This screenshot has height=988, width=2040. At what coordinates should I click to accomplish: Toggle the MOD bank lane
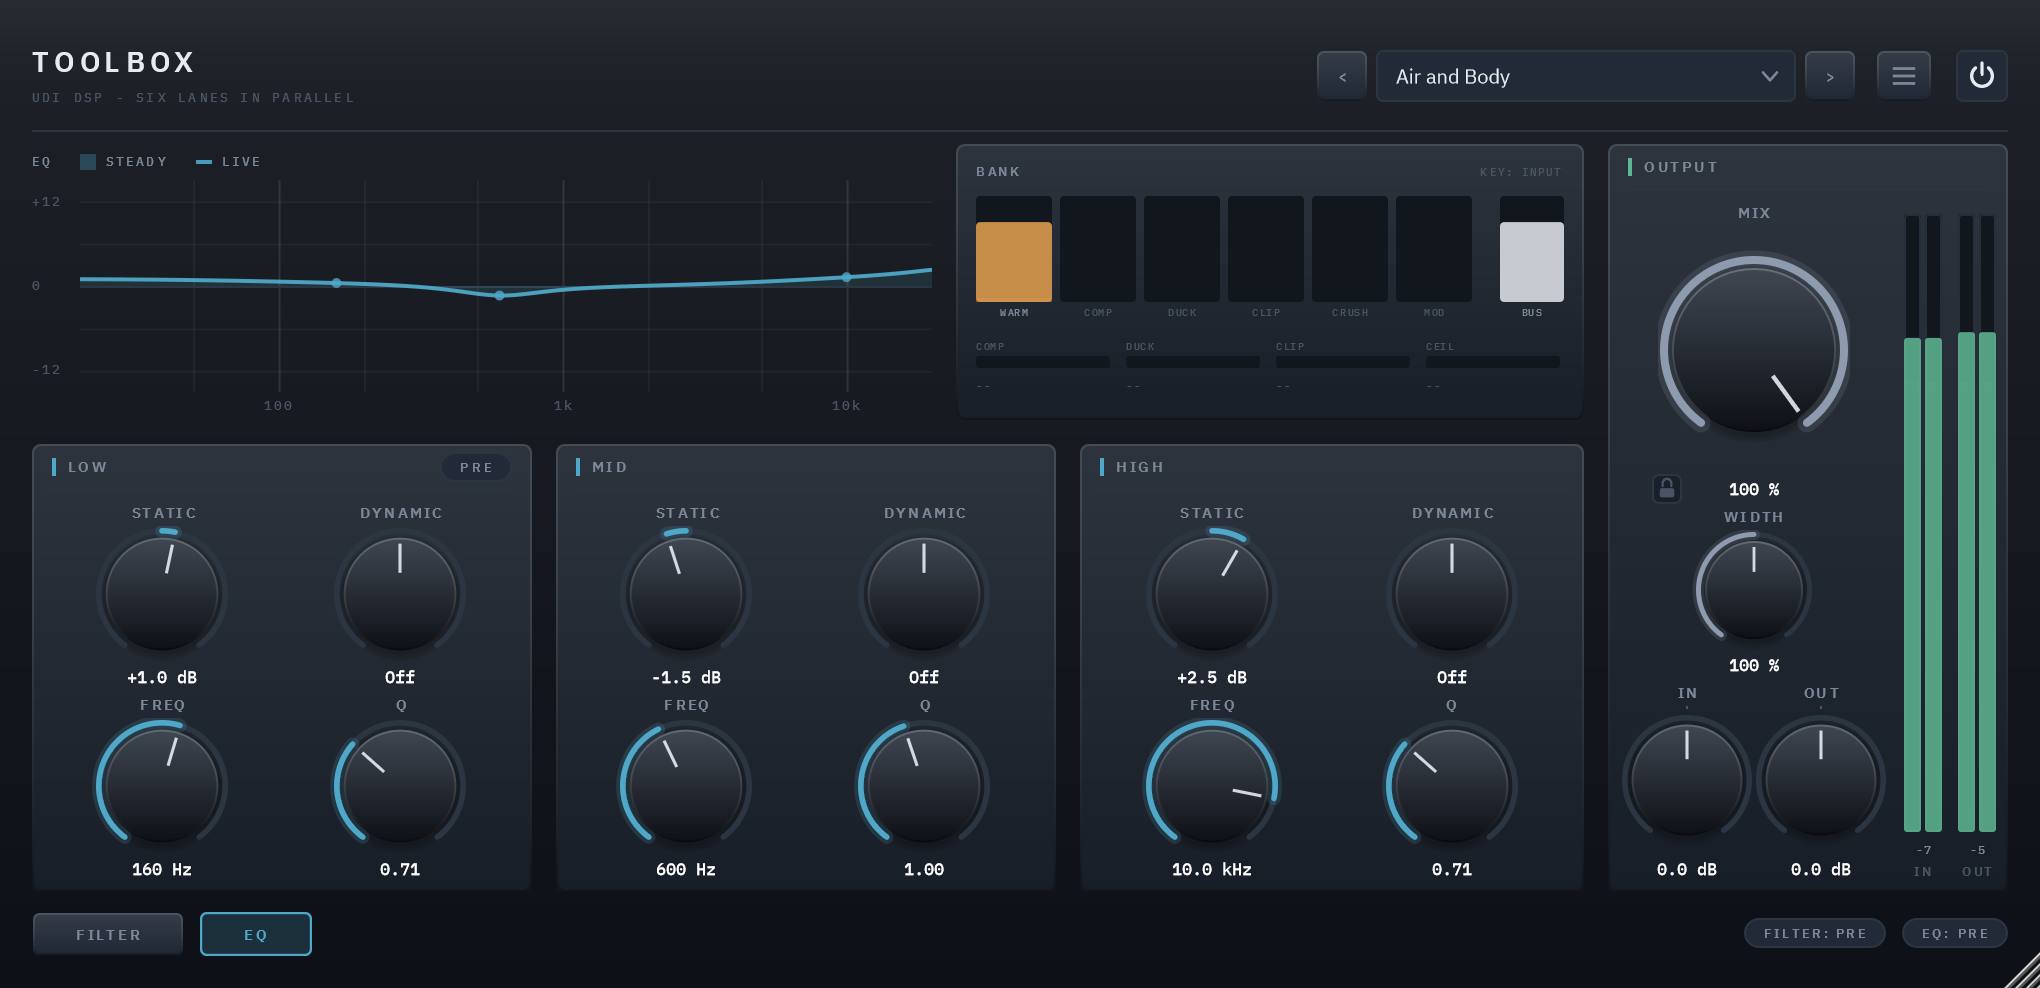tap(1434, 249)
